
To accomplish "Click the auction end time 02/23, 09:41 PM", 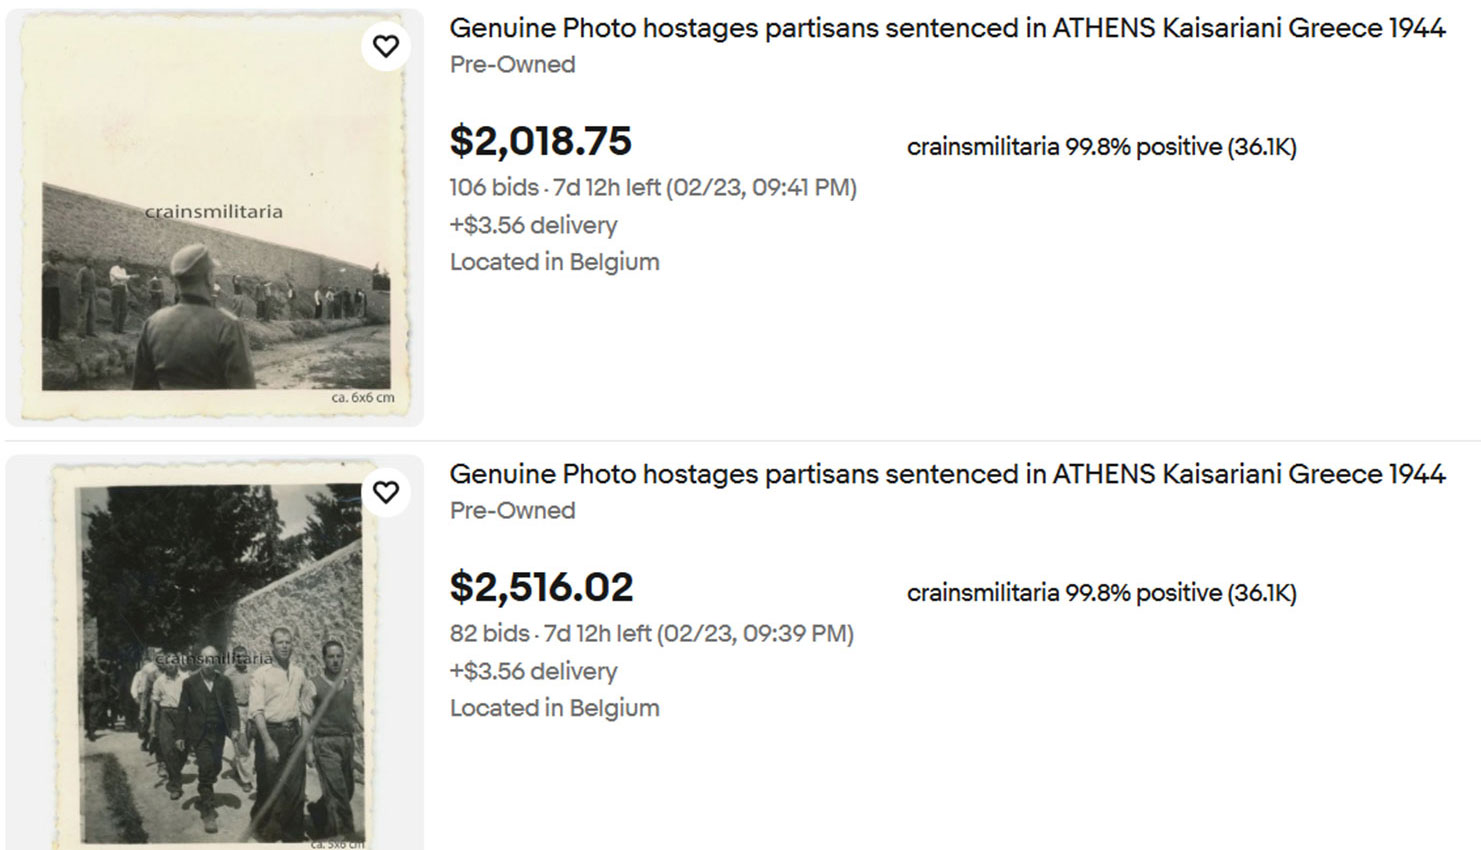I will click(x=761, y=188).
